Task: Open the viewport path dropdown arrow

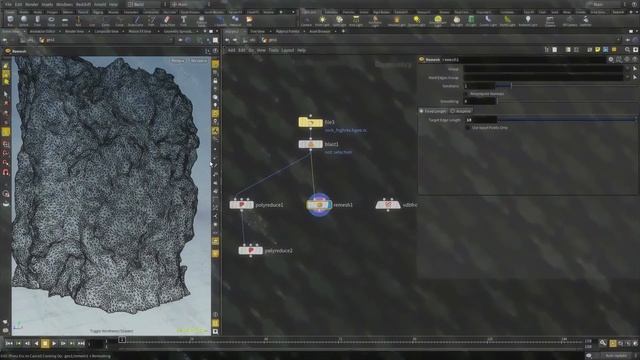Action: tap(171, 40)
